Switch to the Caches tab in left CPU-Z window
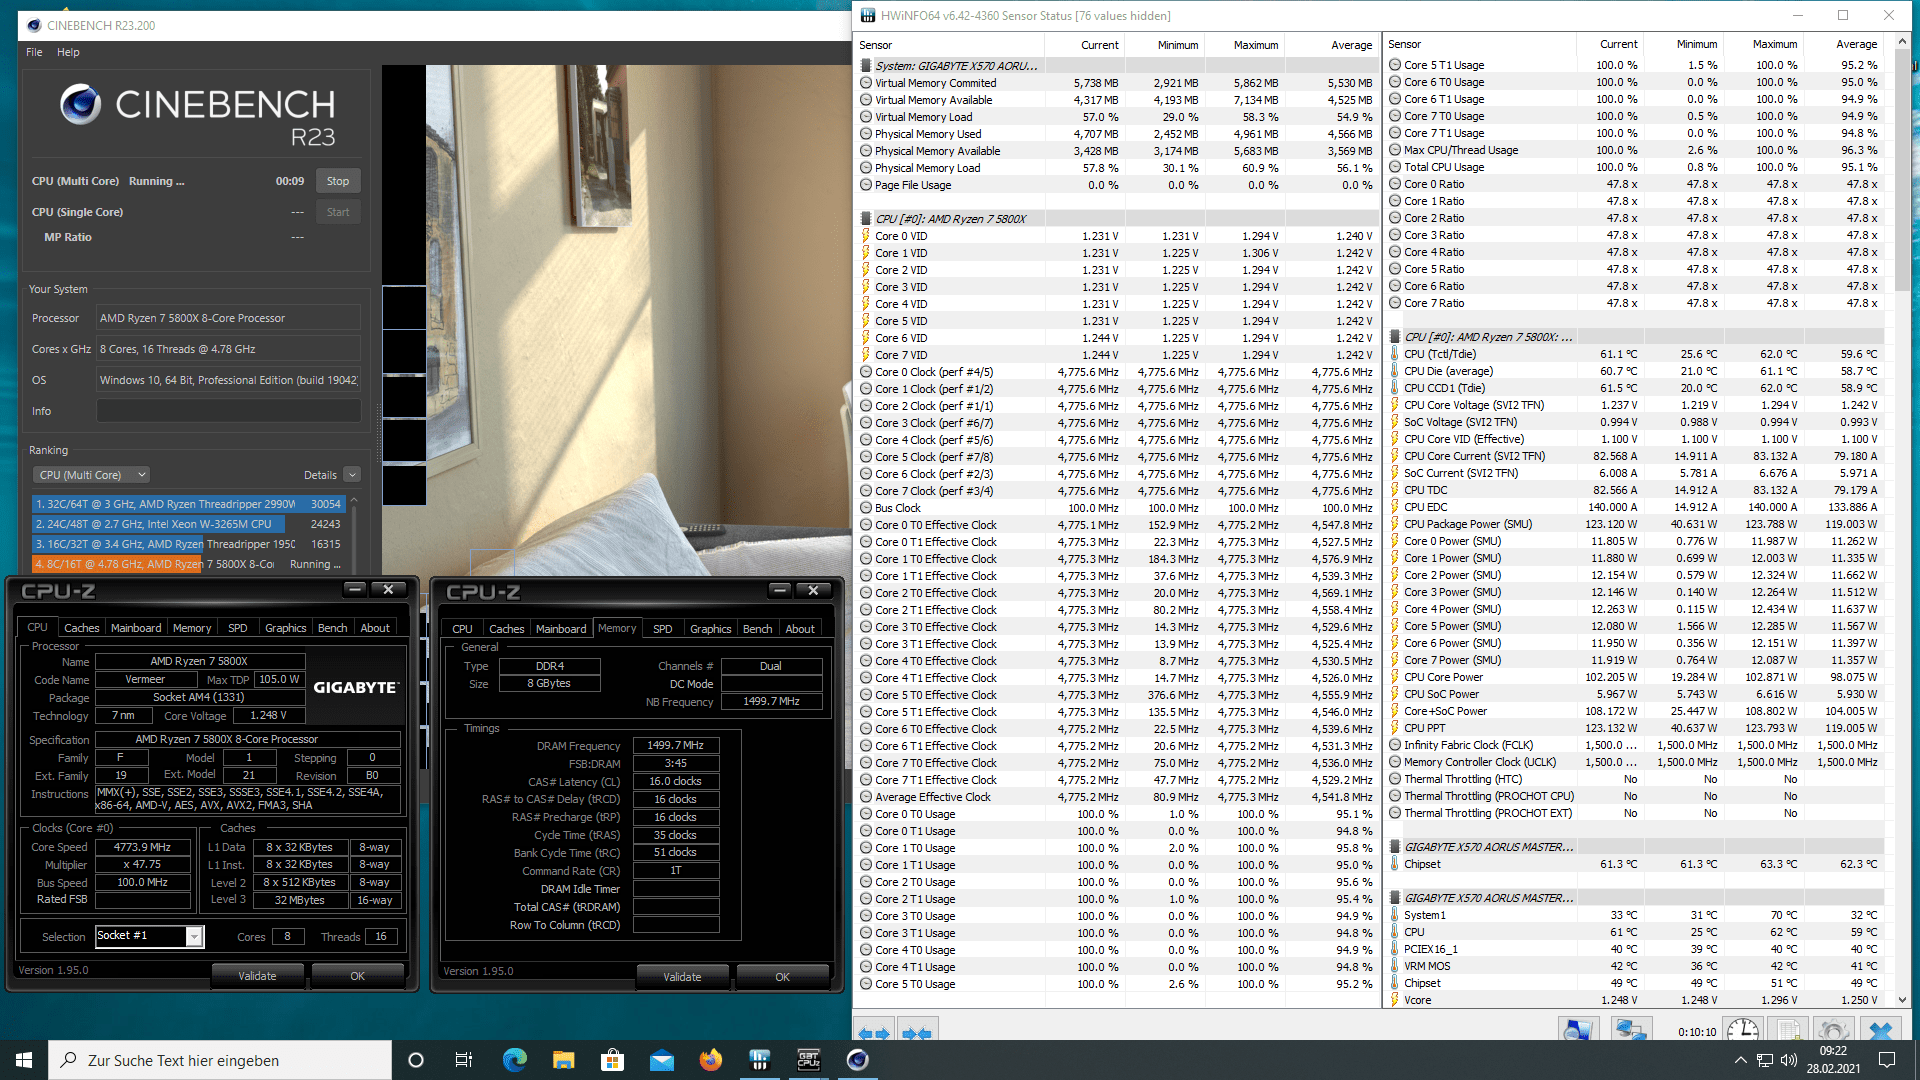Viewport: 1920px width, 1080px height. click(x=81, y=628)
